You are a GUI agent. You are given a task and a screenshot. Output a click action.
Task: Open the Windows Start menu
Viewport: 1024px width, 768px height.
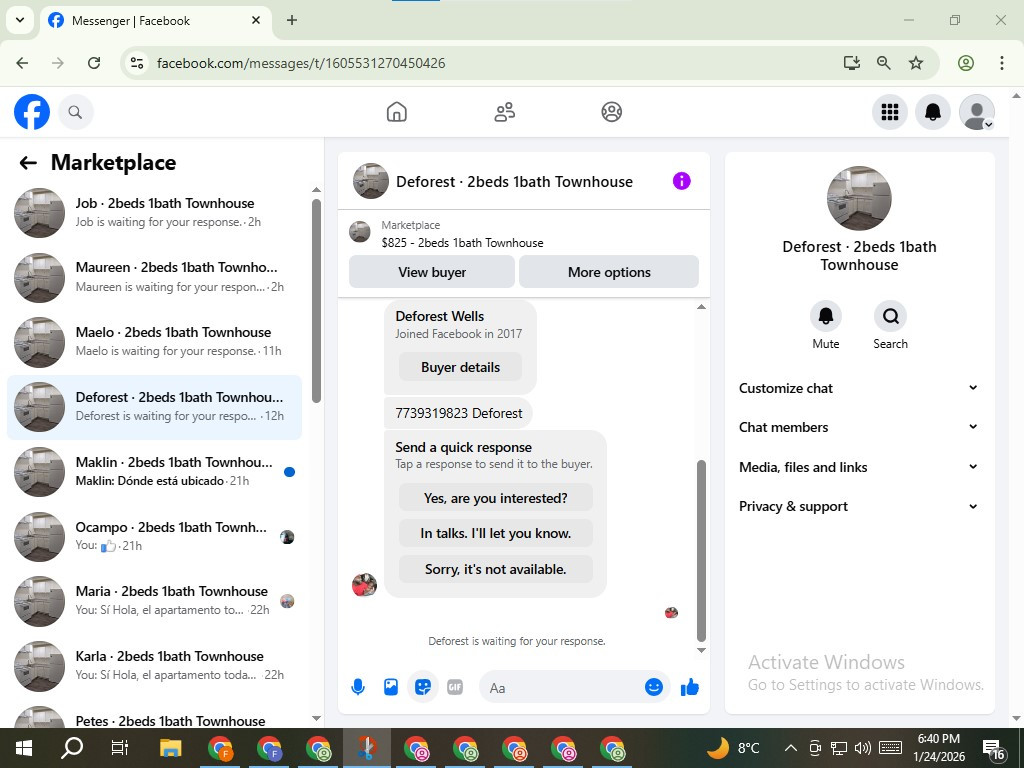[x=24, y=748]
